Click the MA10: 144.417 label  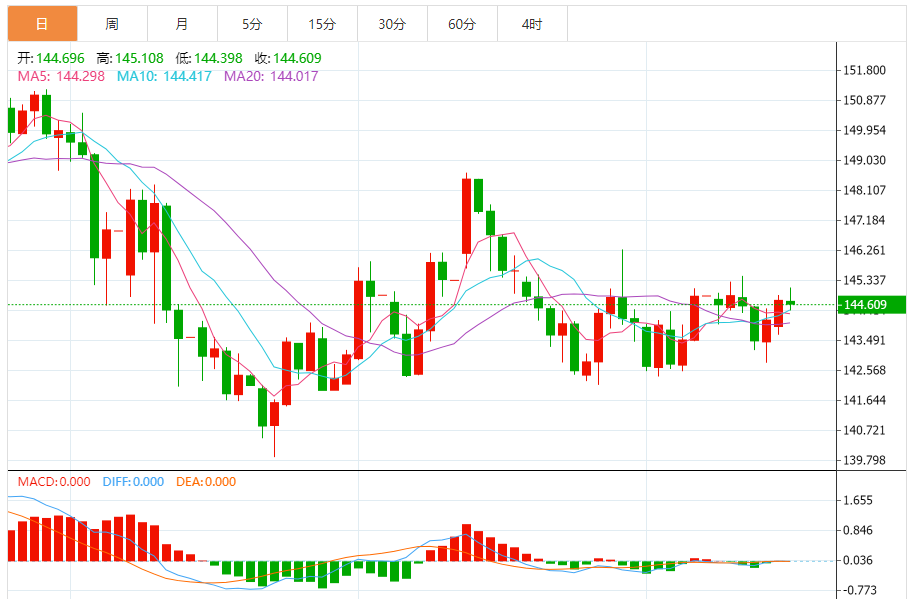[164, 76]
